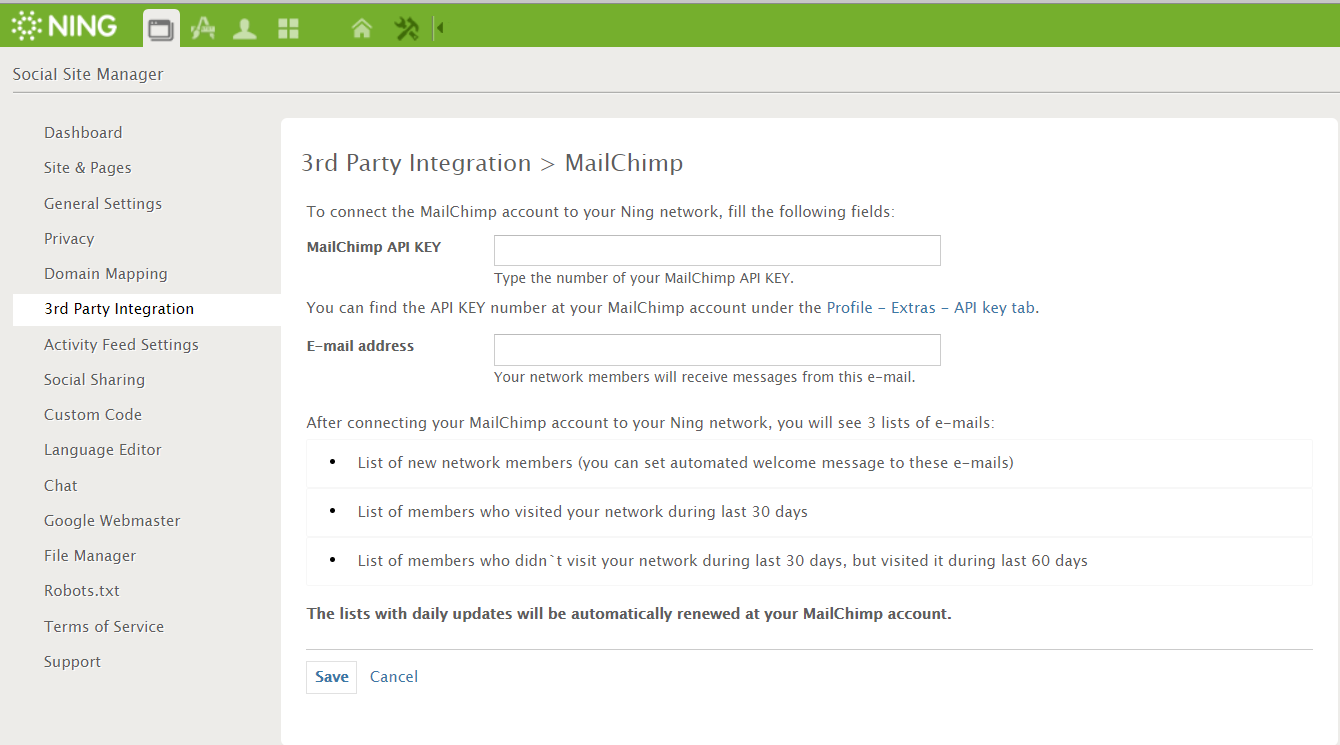Open Chat settings in sidebar

(61, 486)
